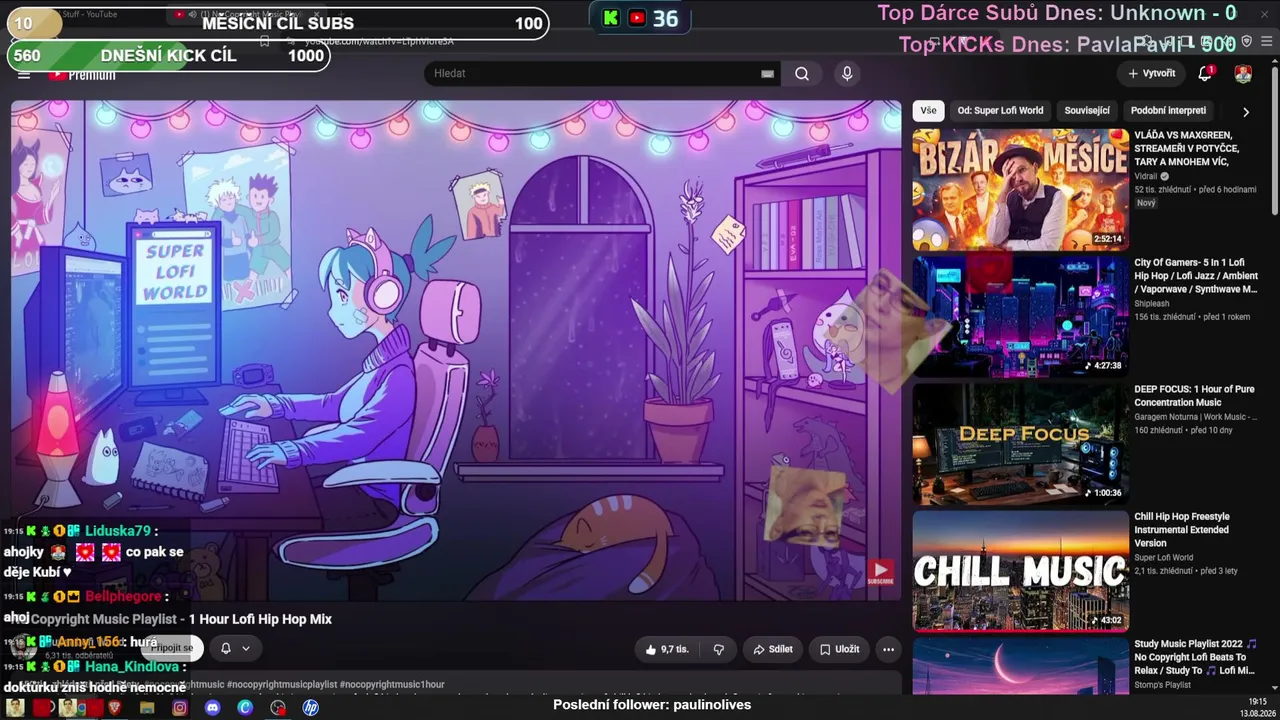The width and height of the screenshot is (1280, 720).
Task: Go to YouTube Premium home via logo
Action: click(82, 74)
